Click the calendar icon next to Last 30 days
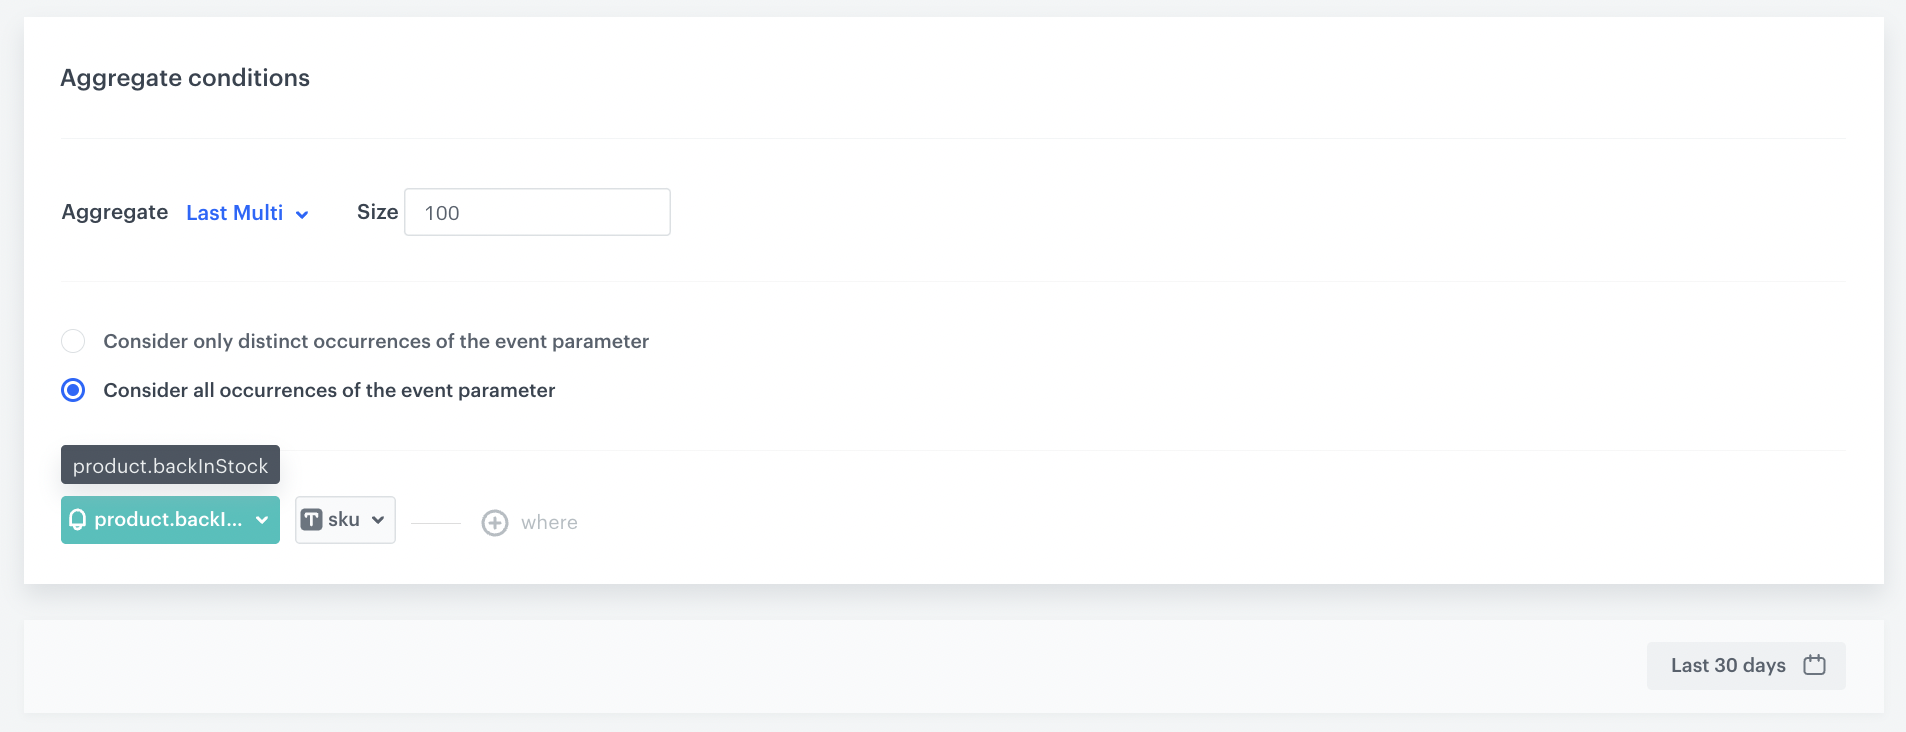The image size is (1906, 732). point(1814,665)
